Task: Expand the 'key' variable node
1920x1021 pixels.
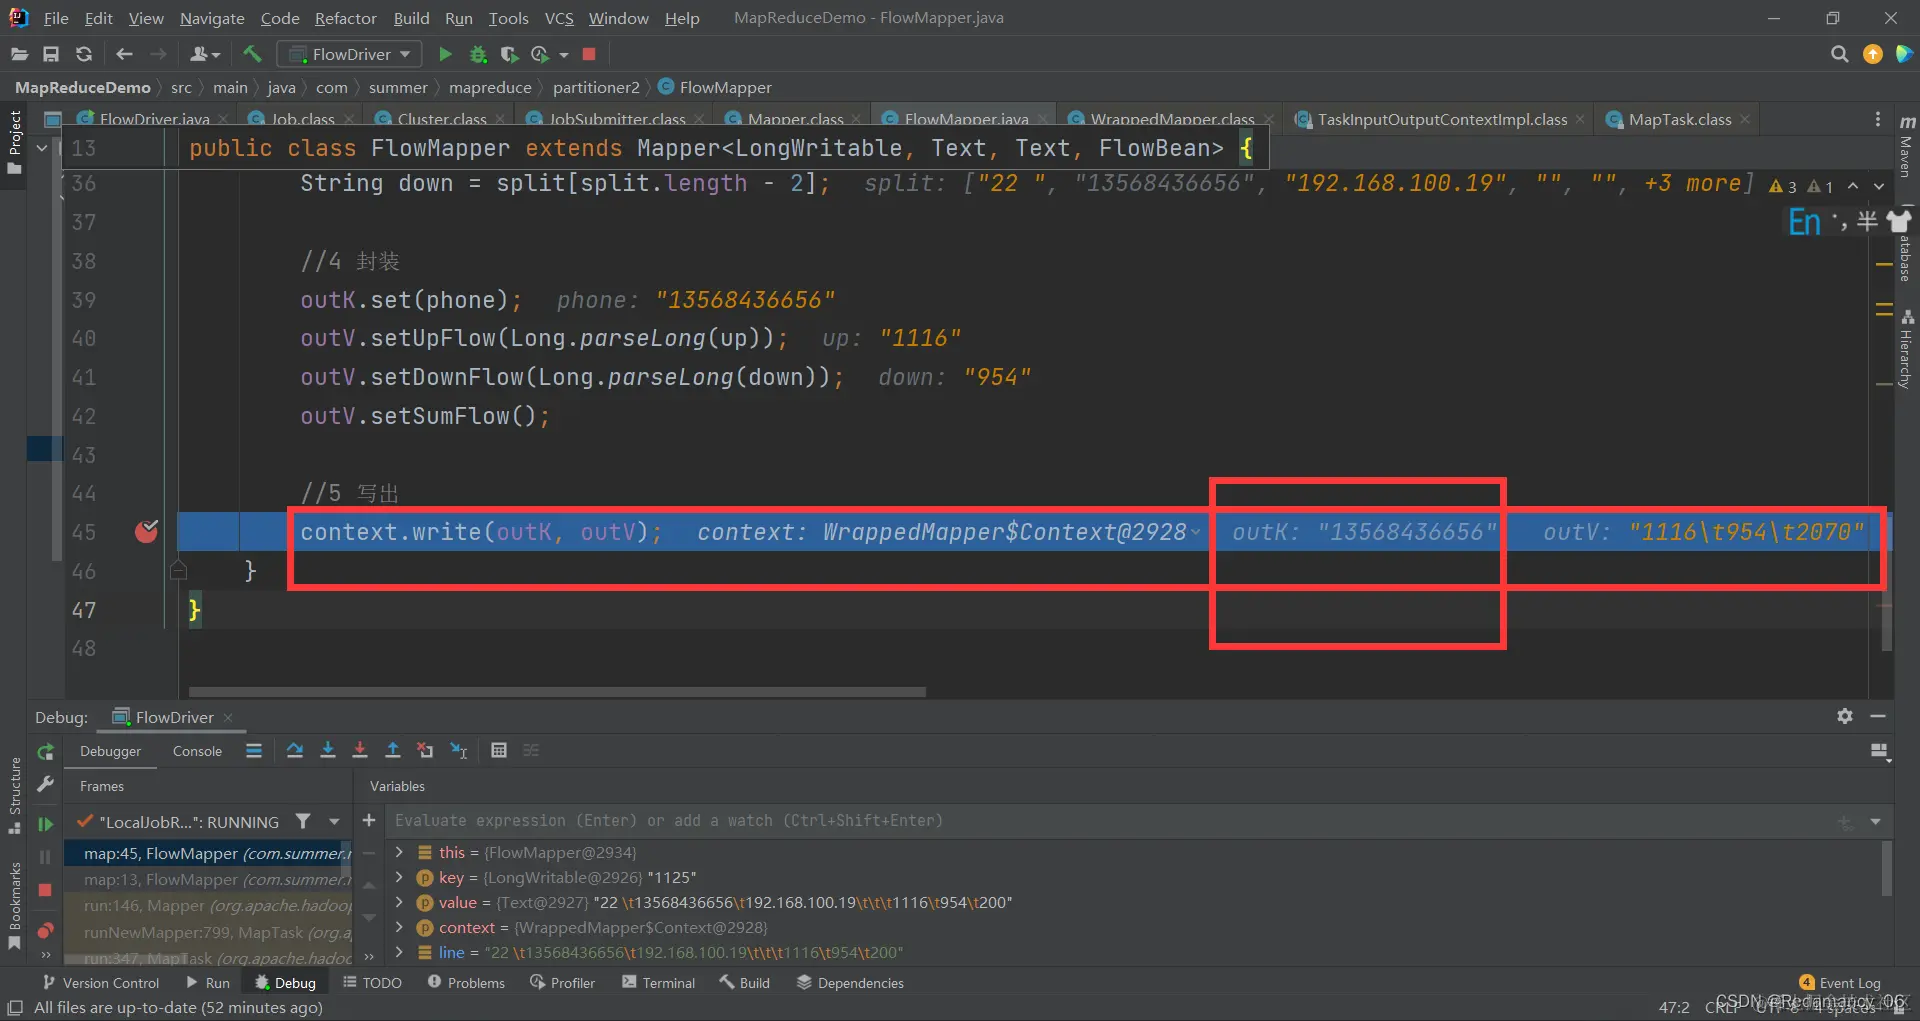Action: [399, 877]
